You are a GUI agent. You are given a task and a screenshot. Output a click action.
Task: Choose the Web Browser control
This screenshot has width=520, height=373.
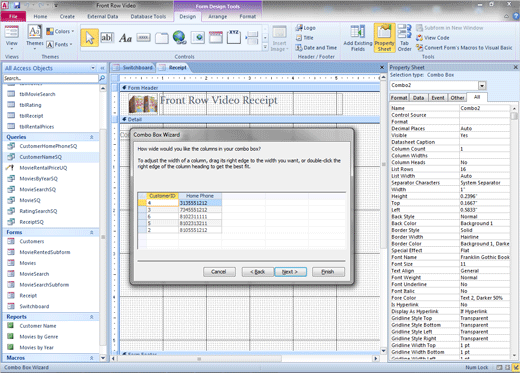coord(198,38)
